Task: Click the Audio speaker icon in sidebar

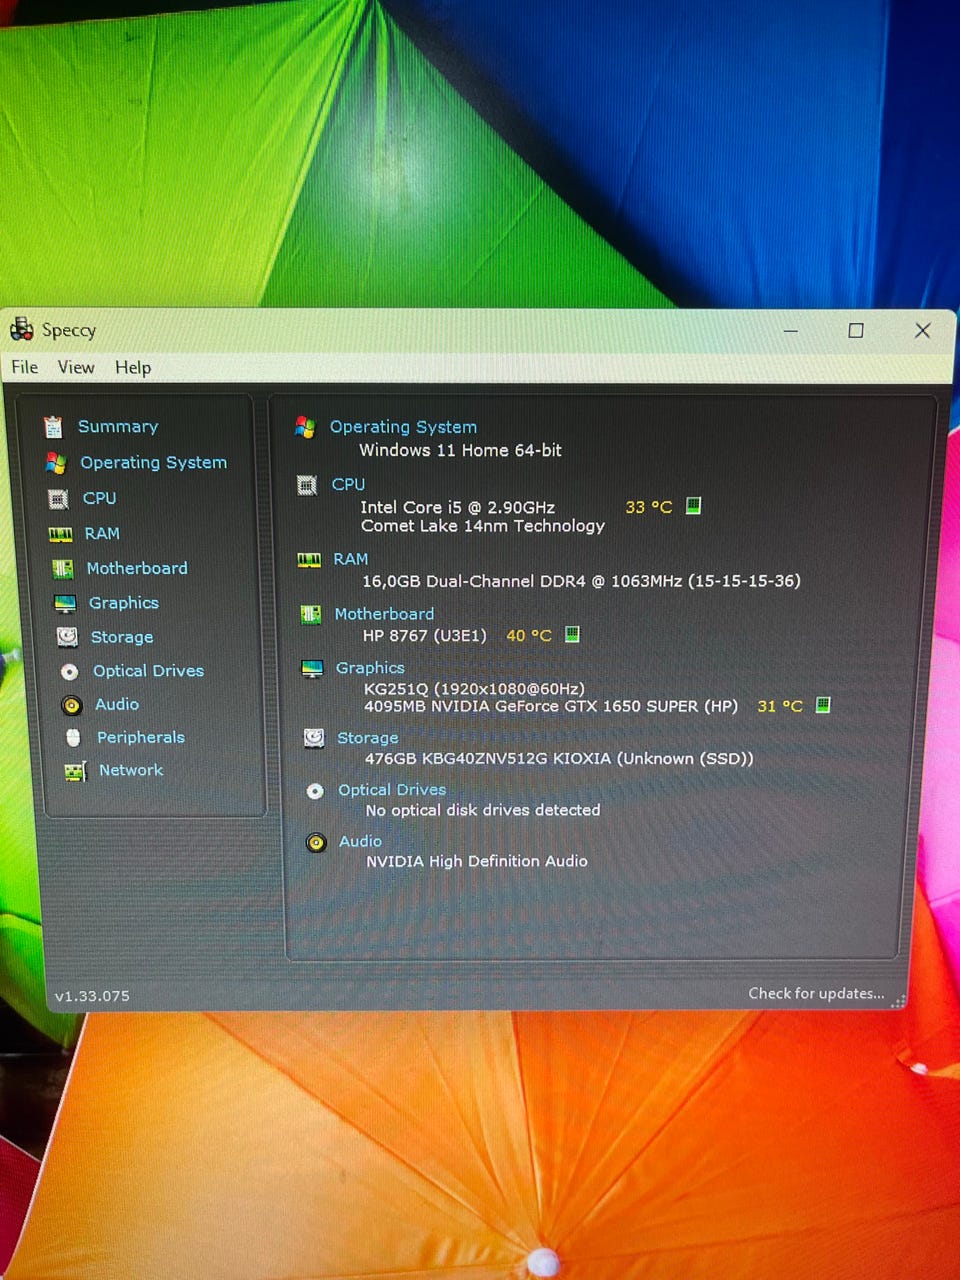Action: pos(71,705)
